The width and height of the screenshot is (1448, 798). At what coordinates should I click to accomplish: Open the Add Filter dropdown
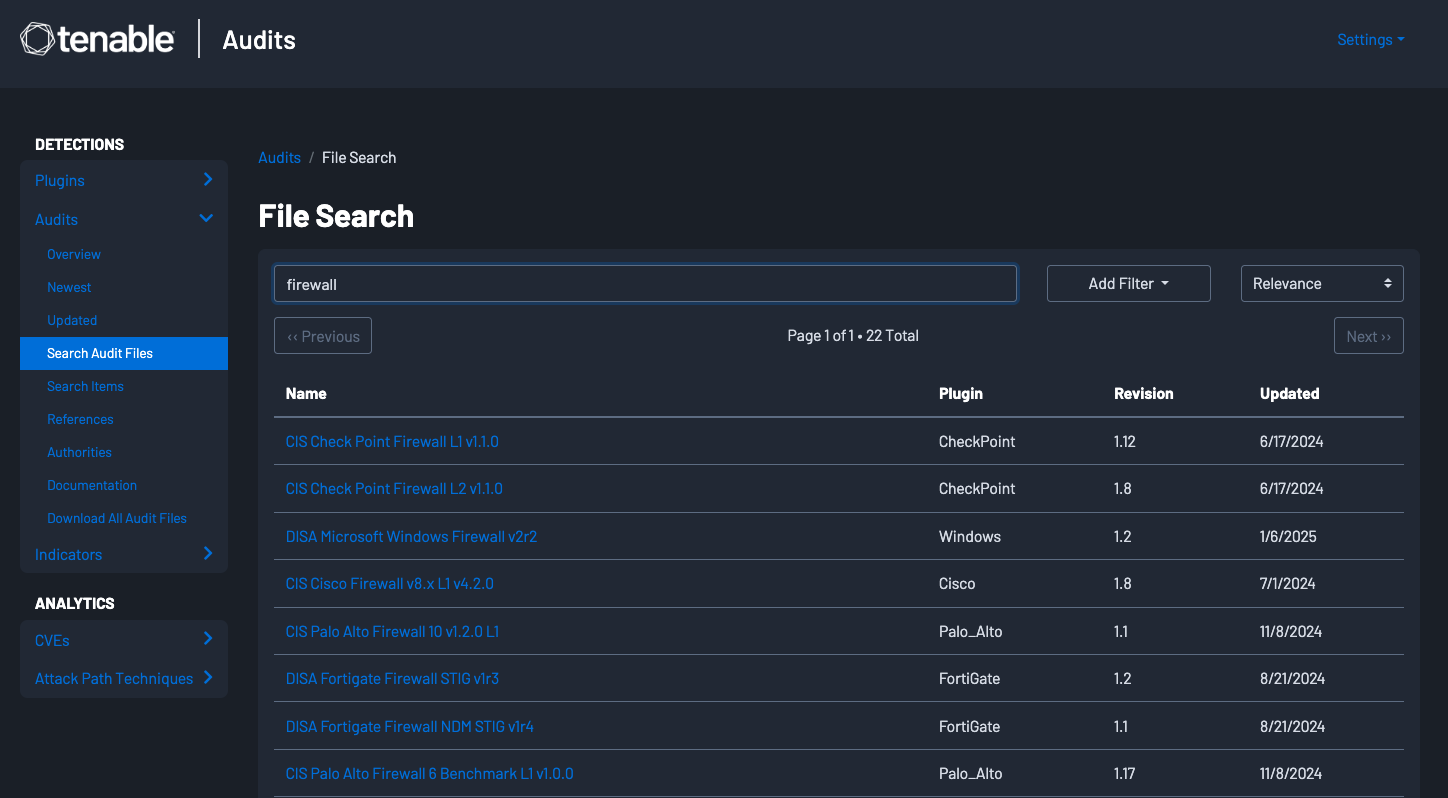click(x=1128, y=284)
